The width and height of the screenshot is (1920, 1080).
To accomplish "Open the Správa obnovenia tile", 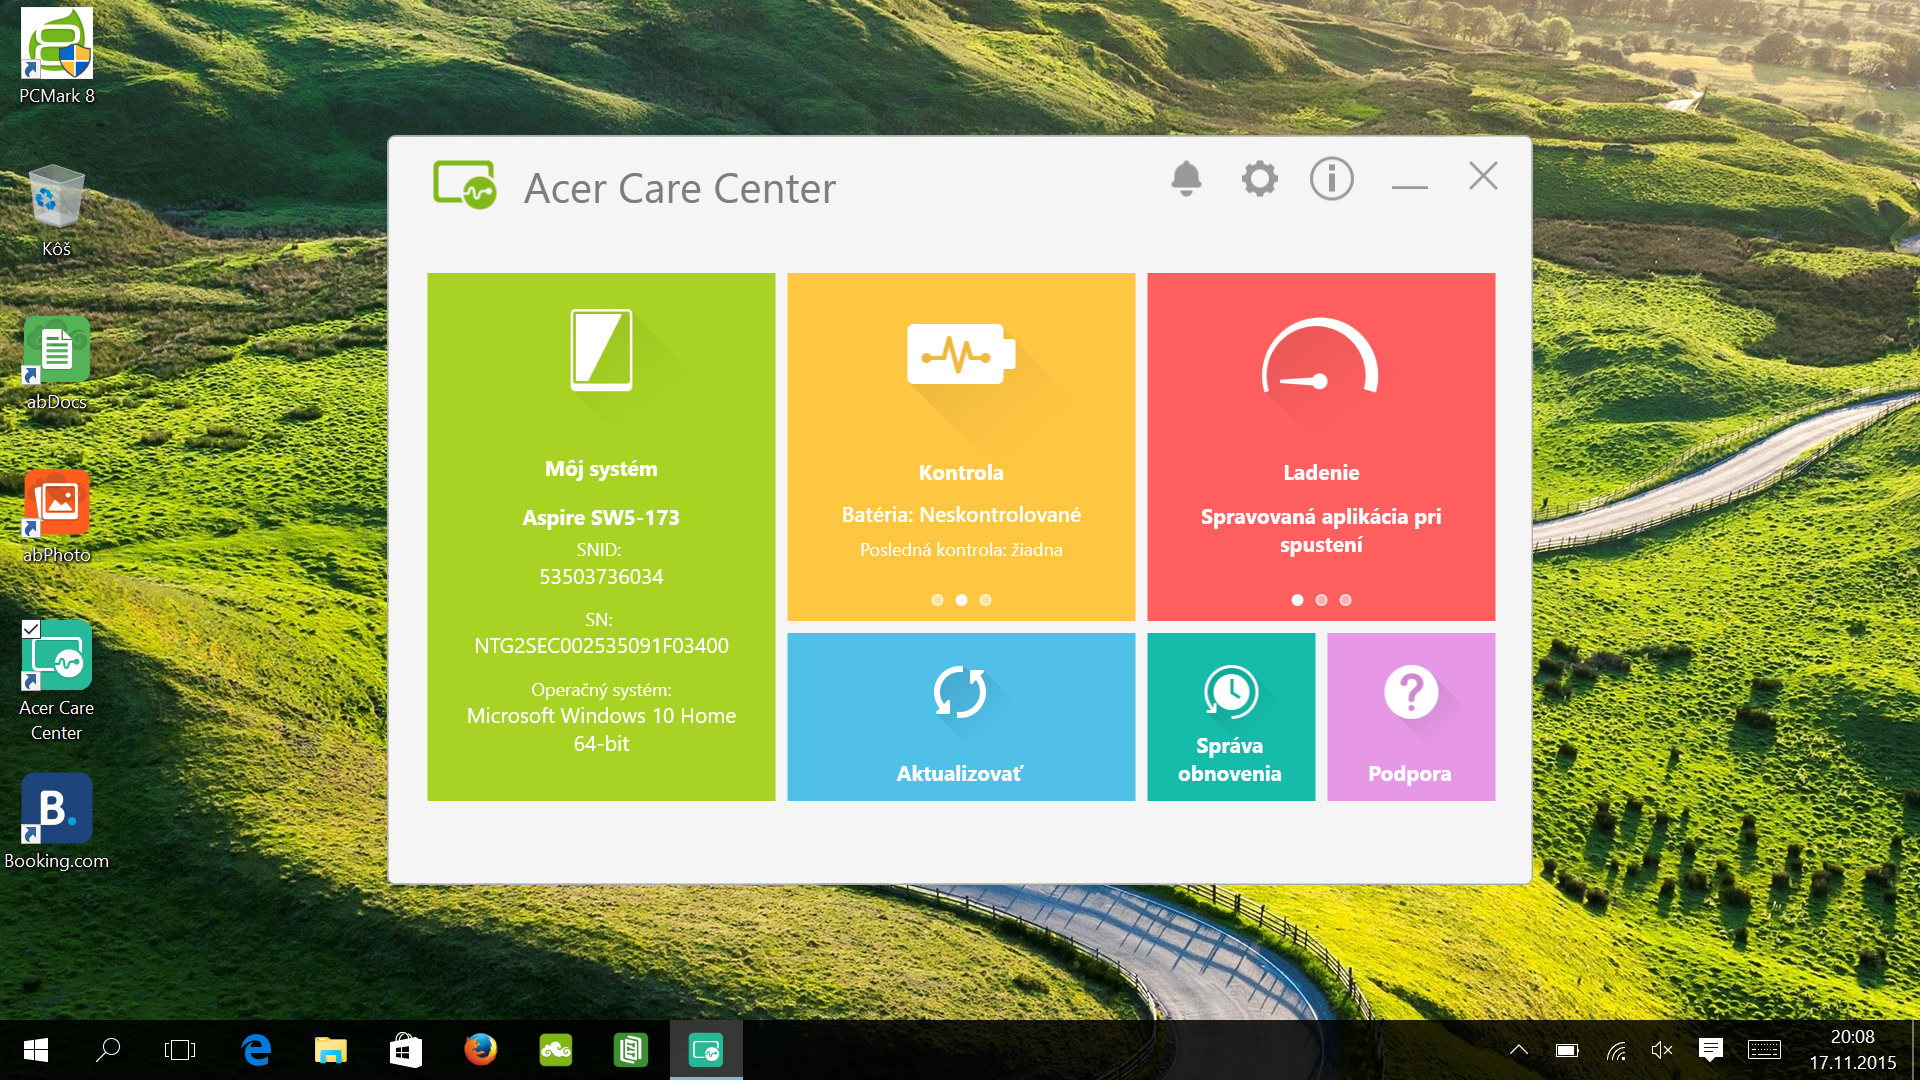I will tap(1231, 716).
